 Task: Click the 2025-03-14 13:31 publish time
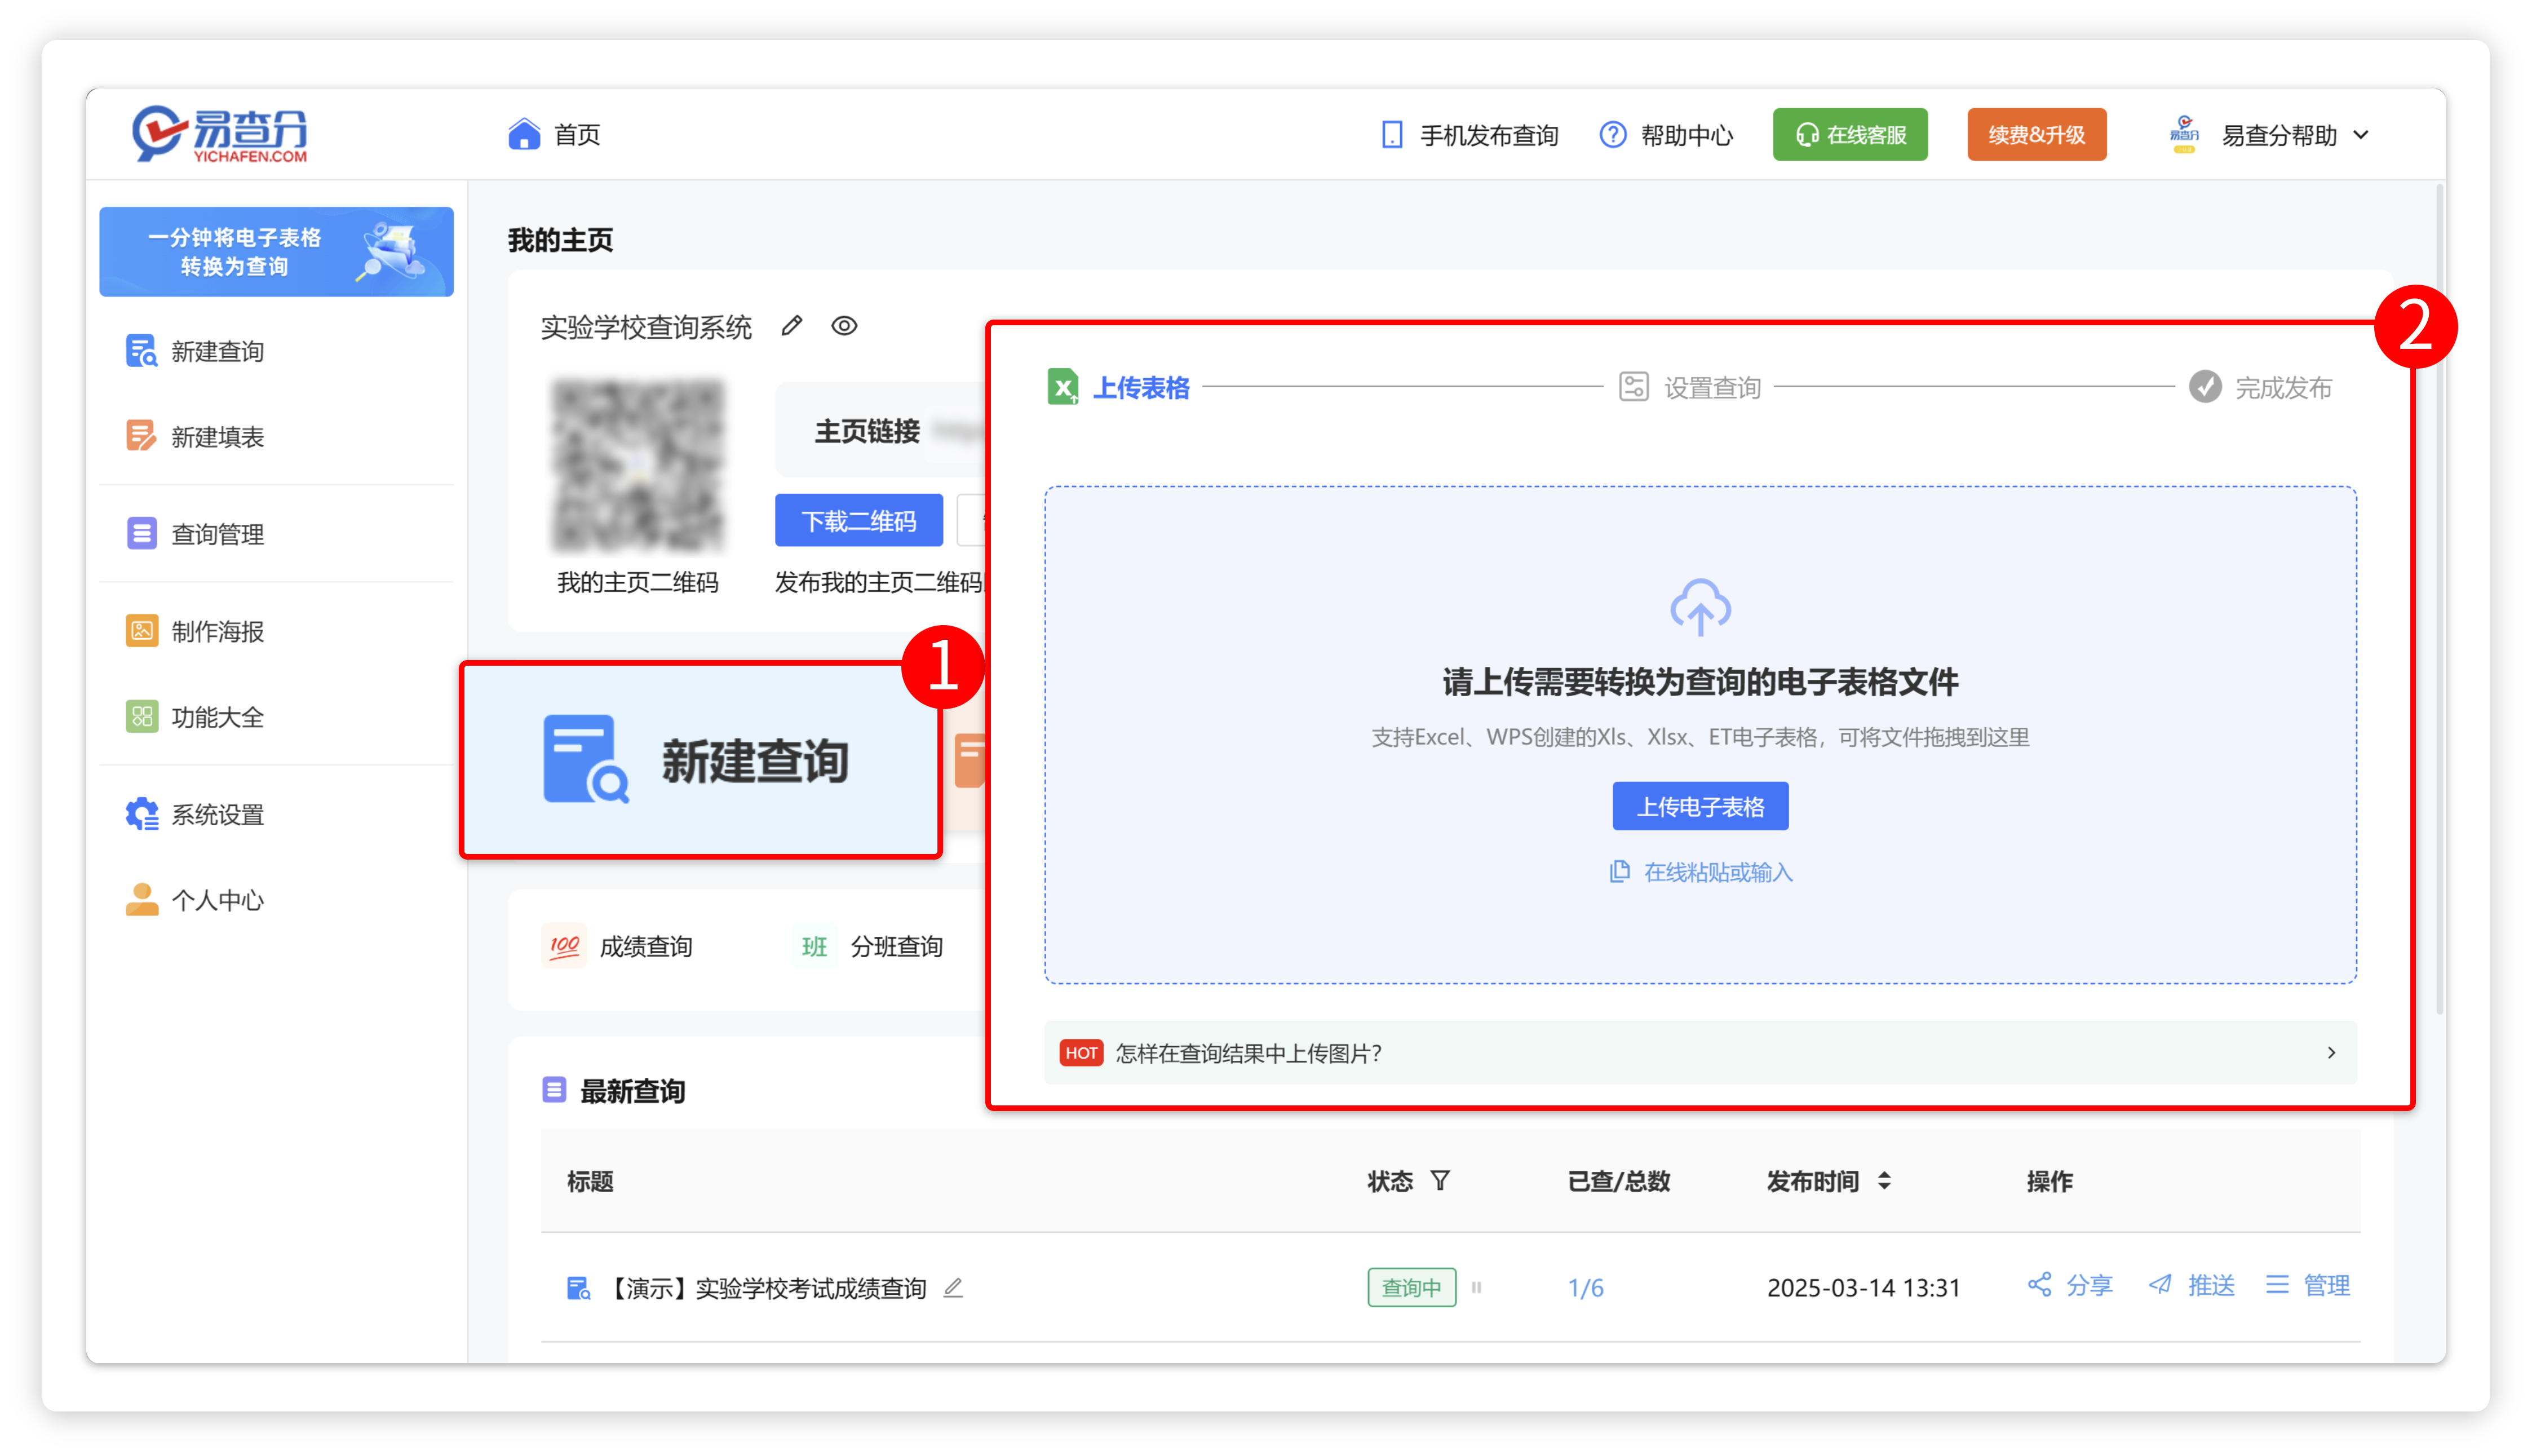(x=1863, y=1288)
